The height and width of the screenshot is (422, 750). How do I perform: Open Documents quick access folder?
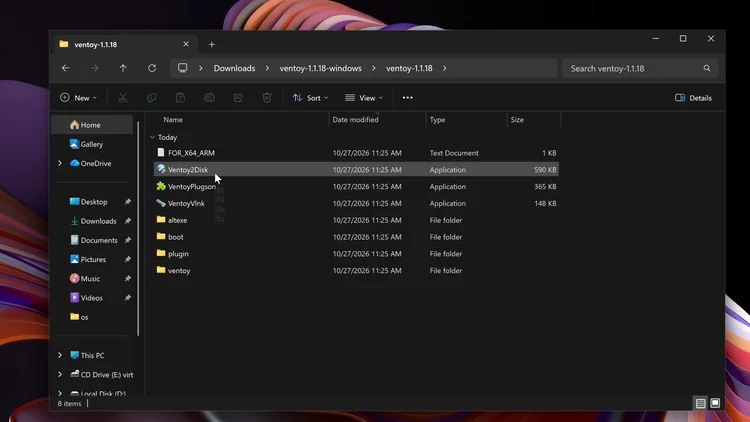99,240
